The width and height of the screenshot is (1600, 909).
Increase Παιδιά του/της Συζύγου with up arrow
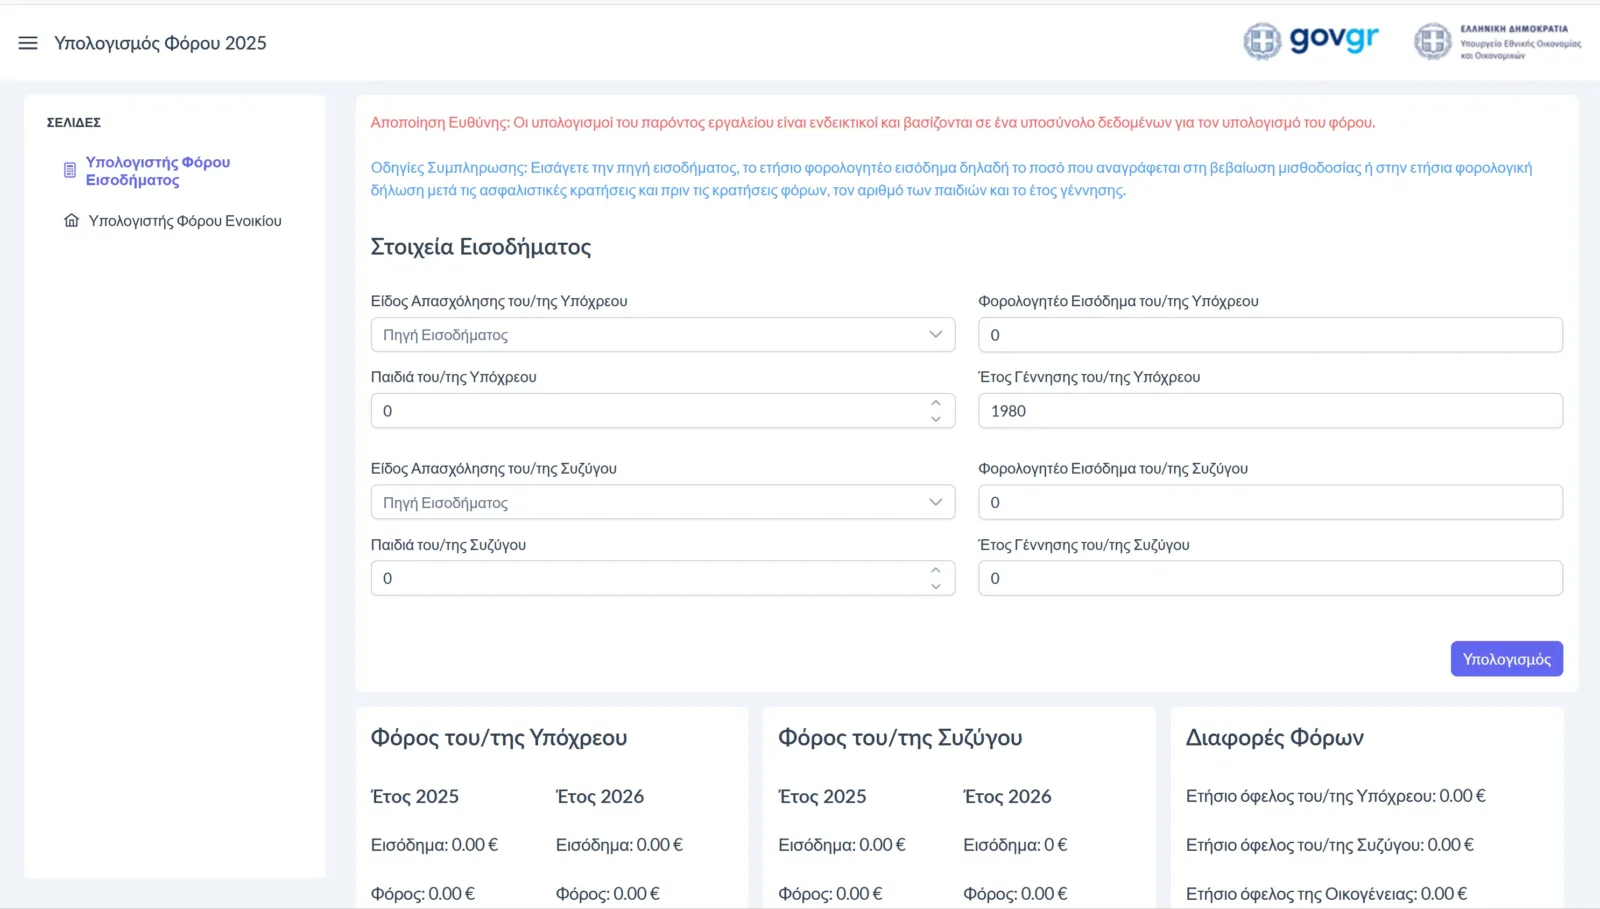point(935,570)
